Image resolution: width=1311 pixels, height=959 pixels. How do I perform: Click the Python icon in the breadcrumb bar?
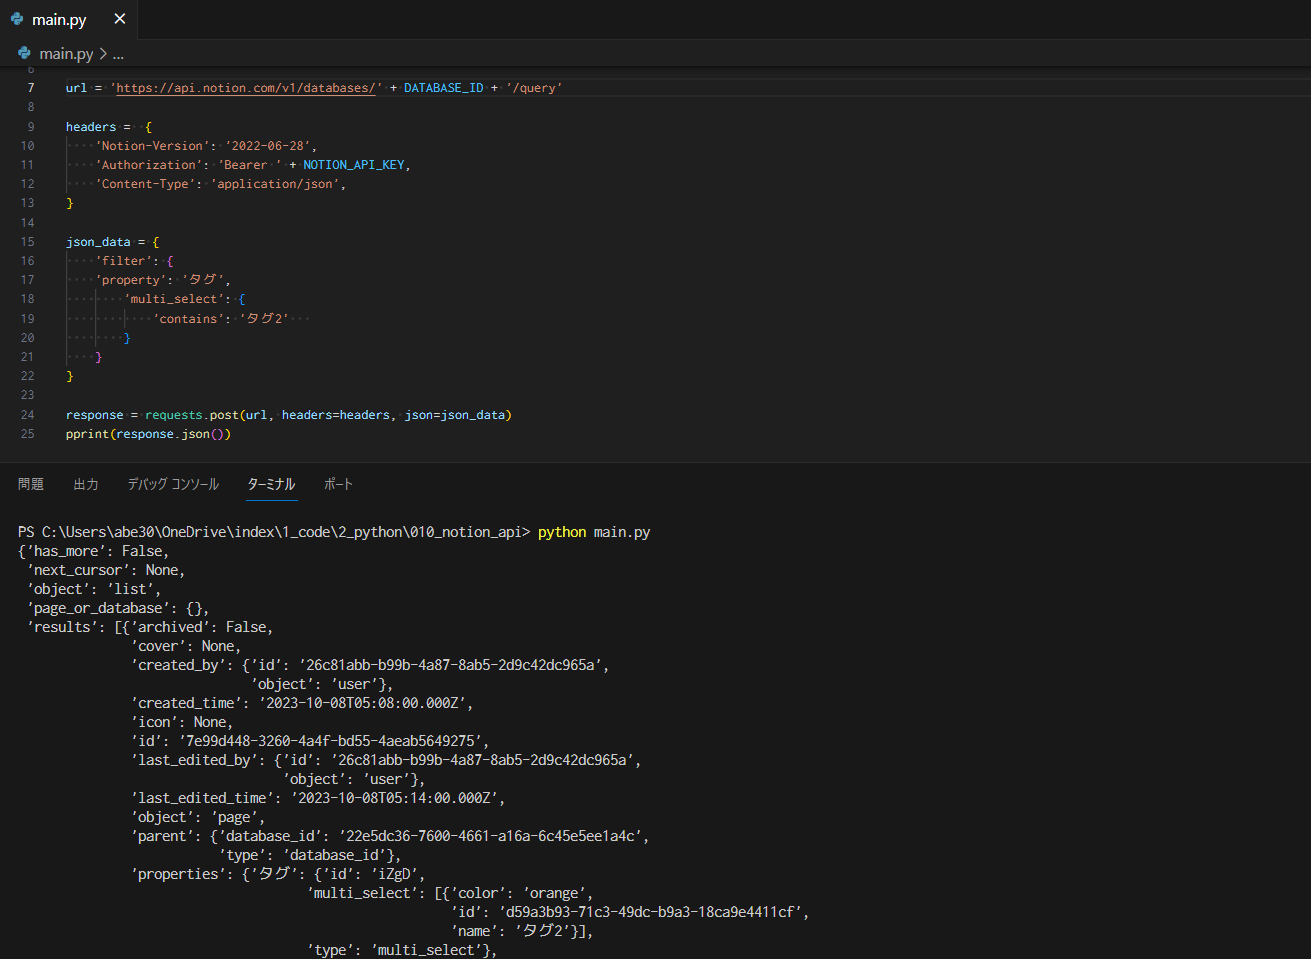(x=25, y=53)
